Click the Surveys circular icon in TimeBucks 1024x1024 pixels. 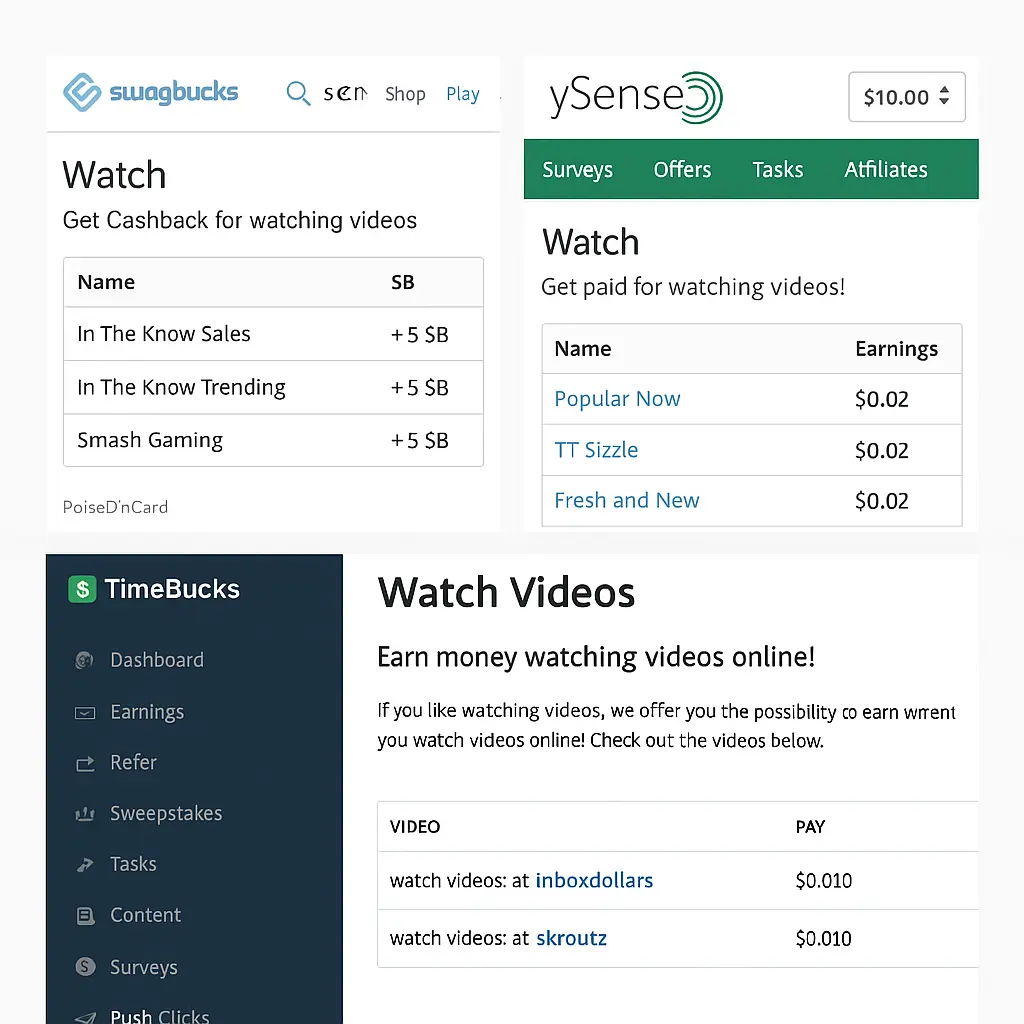tap(85, 967)
